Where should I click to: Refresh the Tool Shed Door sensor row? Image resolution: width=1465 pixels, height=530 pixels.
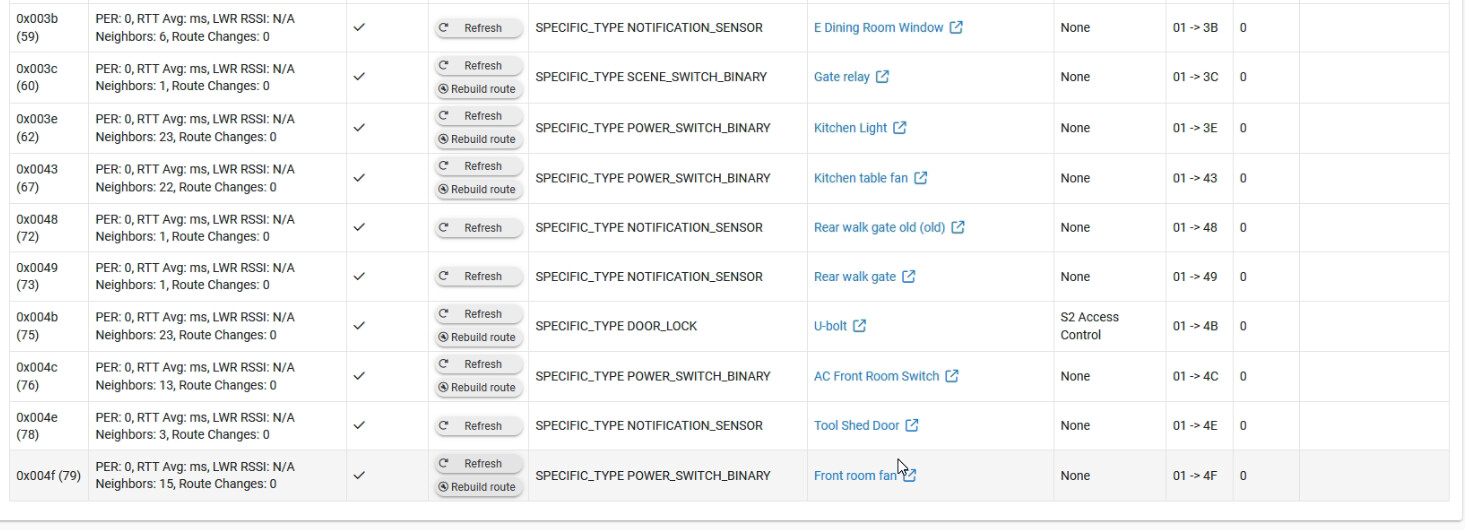478,426
